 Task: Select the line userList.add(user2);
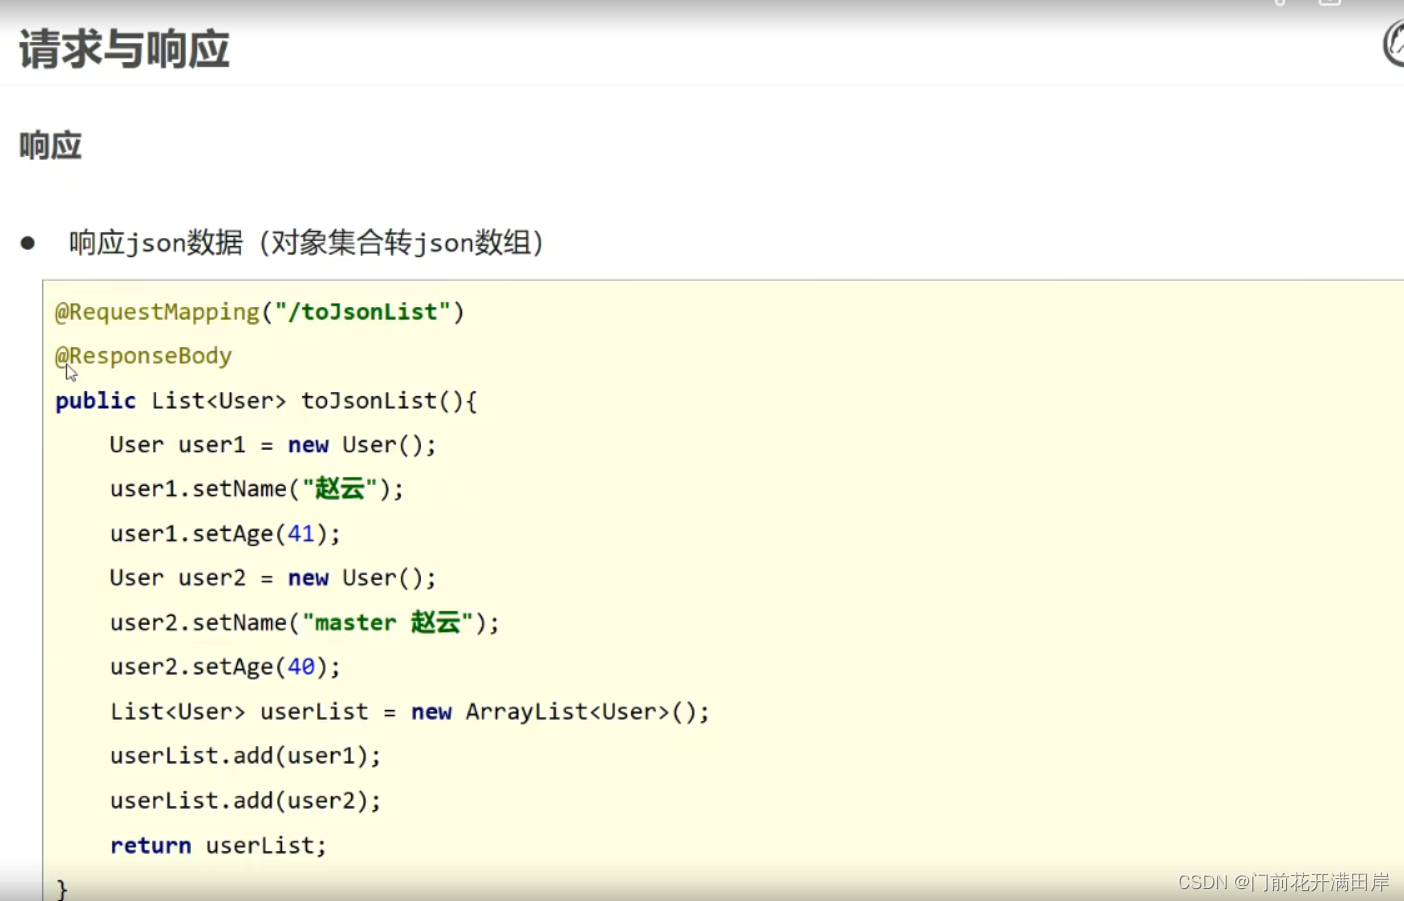[246, 801]
